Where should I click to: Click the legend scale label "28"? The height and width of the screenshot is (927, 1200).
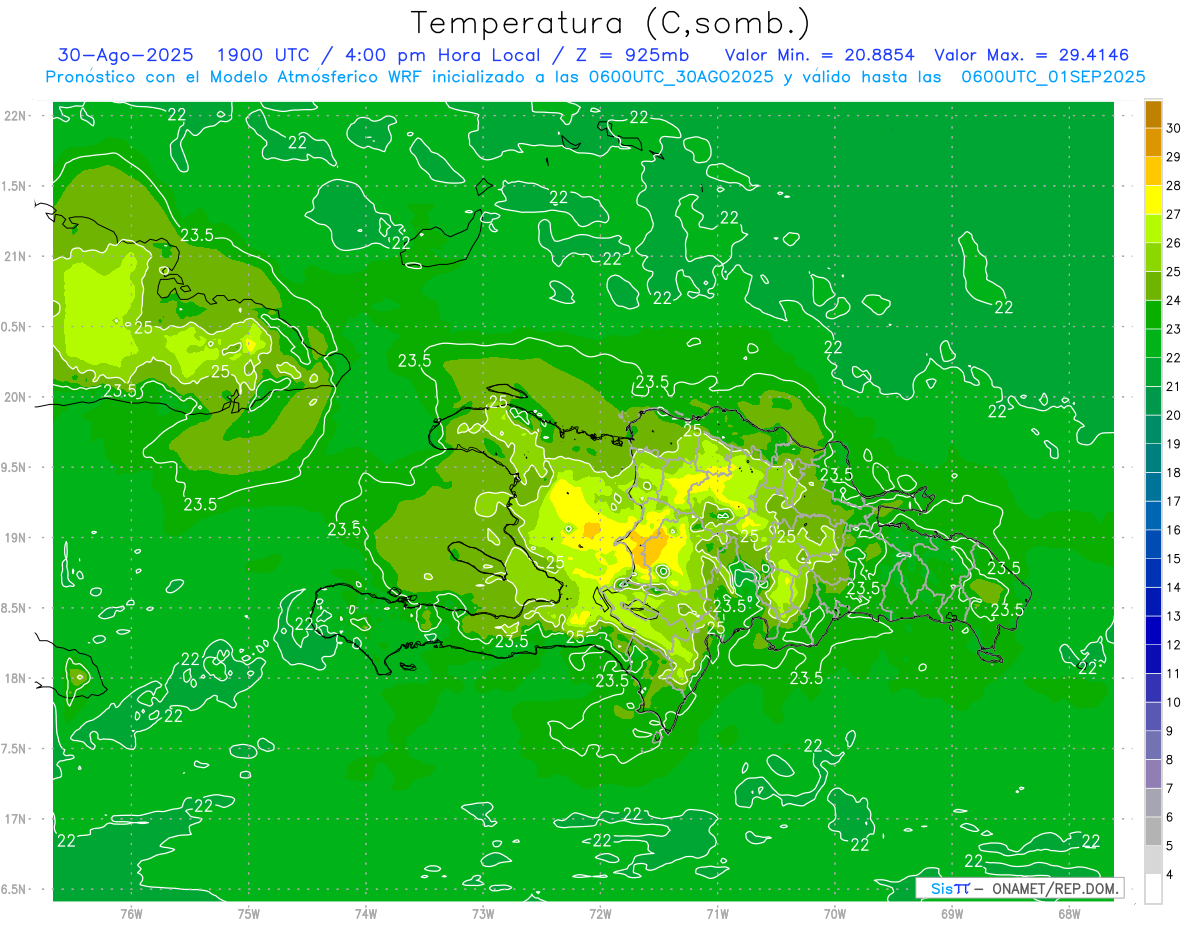1174,186
